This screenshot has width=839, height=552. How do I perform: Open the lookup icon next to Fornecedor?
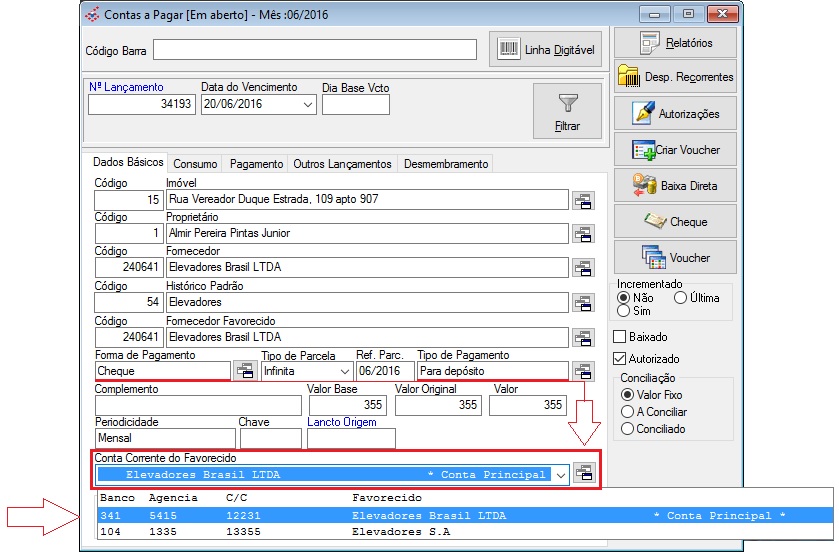pyautogui.click(x=583, y=268)
